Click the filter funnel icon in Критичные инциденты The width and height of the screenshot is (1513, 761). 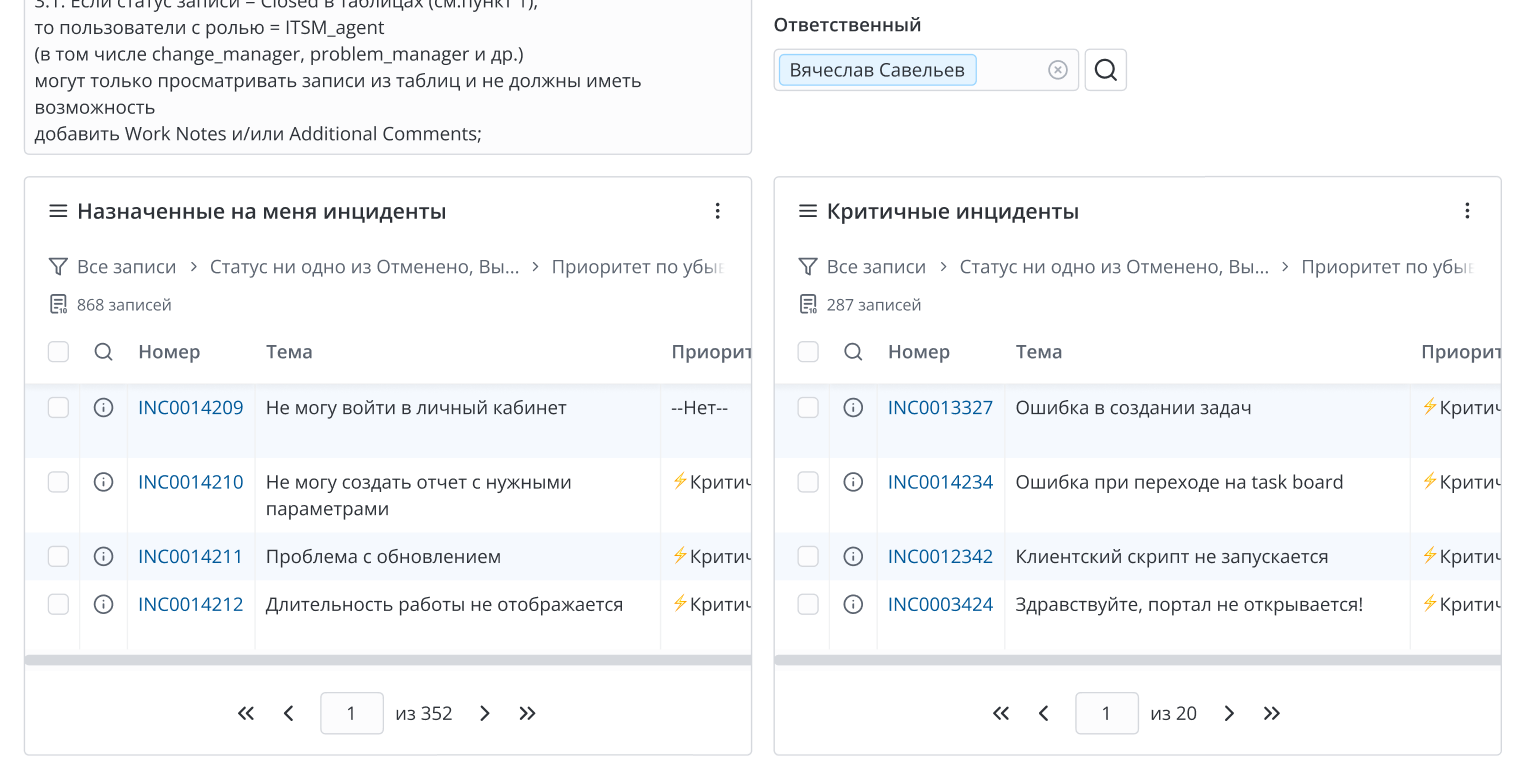click(x=807, y=266)
